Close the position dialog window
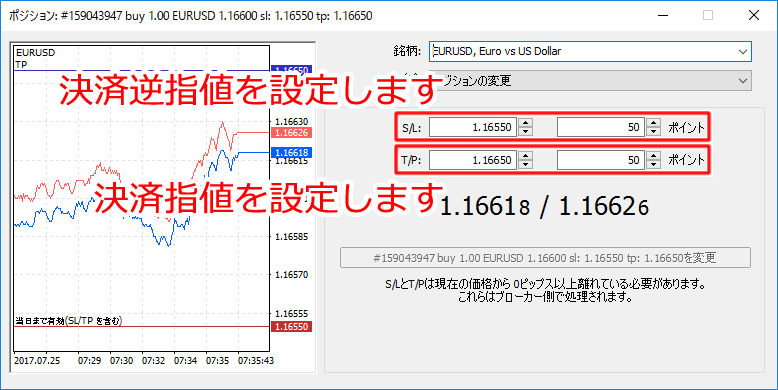 (754, 15)
